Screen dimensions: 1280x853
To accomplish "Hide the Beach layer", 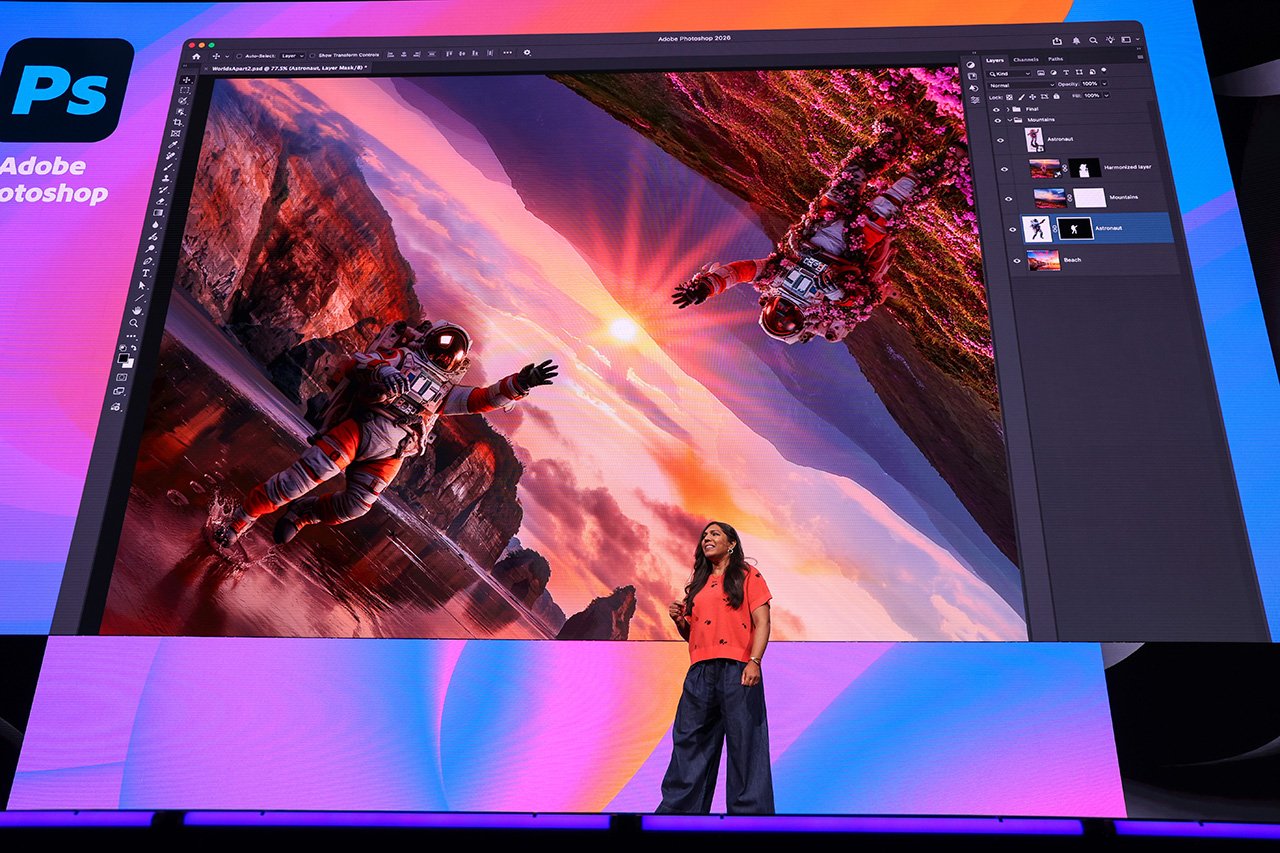I will click(x=1017, y=260).
